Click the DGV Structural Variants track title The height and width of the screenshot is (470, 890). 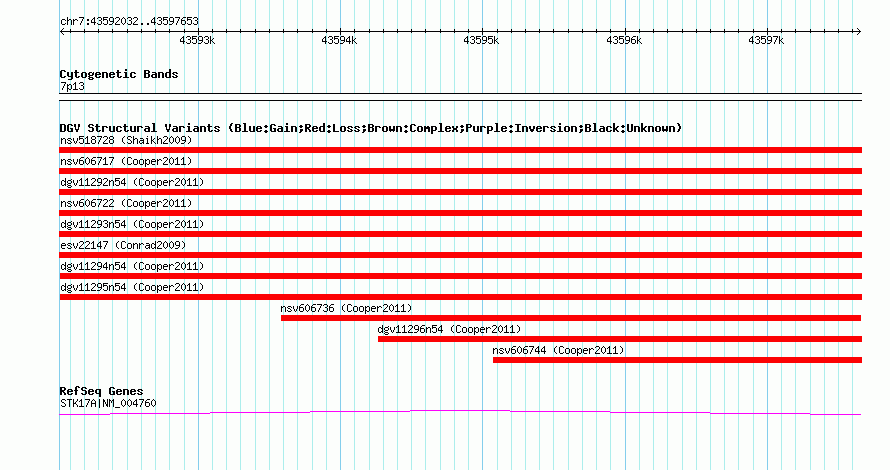371,128
